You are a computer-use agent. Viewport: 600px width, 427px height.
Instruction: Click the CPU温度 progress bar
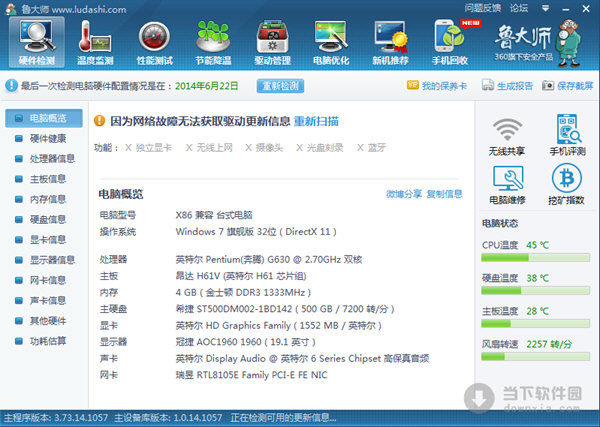[x=535, y=258]
